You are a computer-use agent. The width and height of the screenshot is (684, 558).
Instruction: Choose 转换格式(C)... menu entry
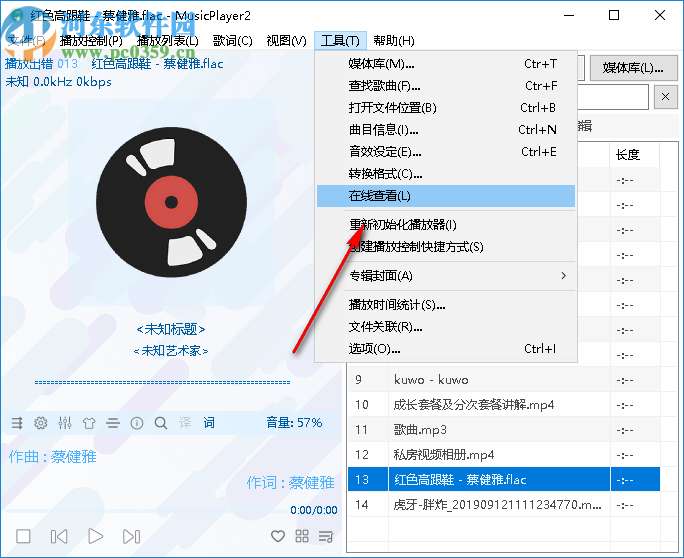click(446, 174)
